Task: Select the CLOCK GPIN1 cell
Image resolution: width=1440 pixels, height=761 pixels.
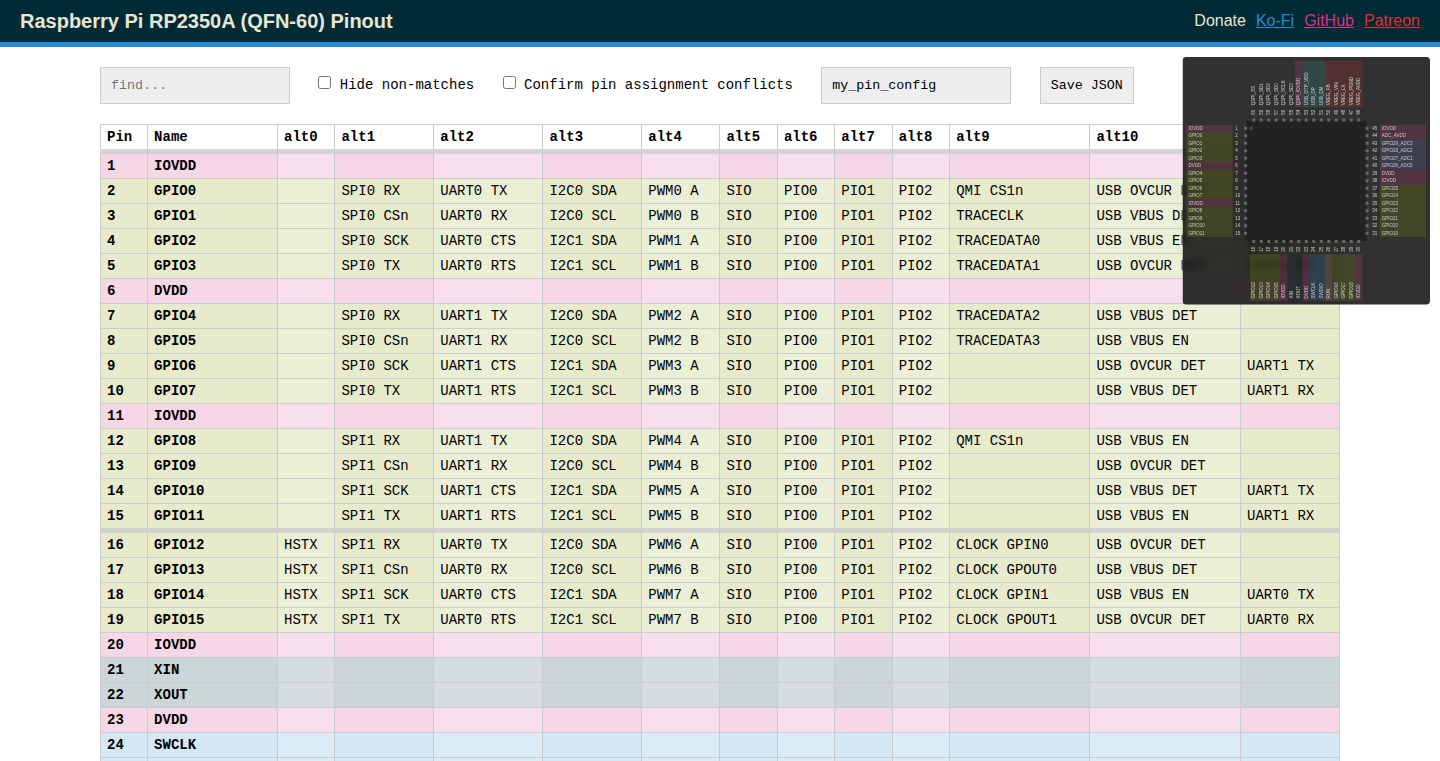Action: tap(1020, 595)
